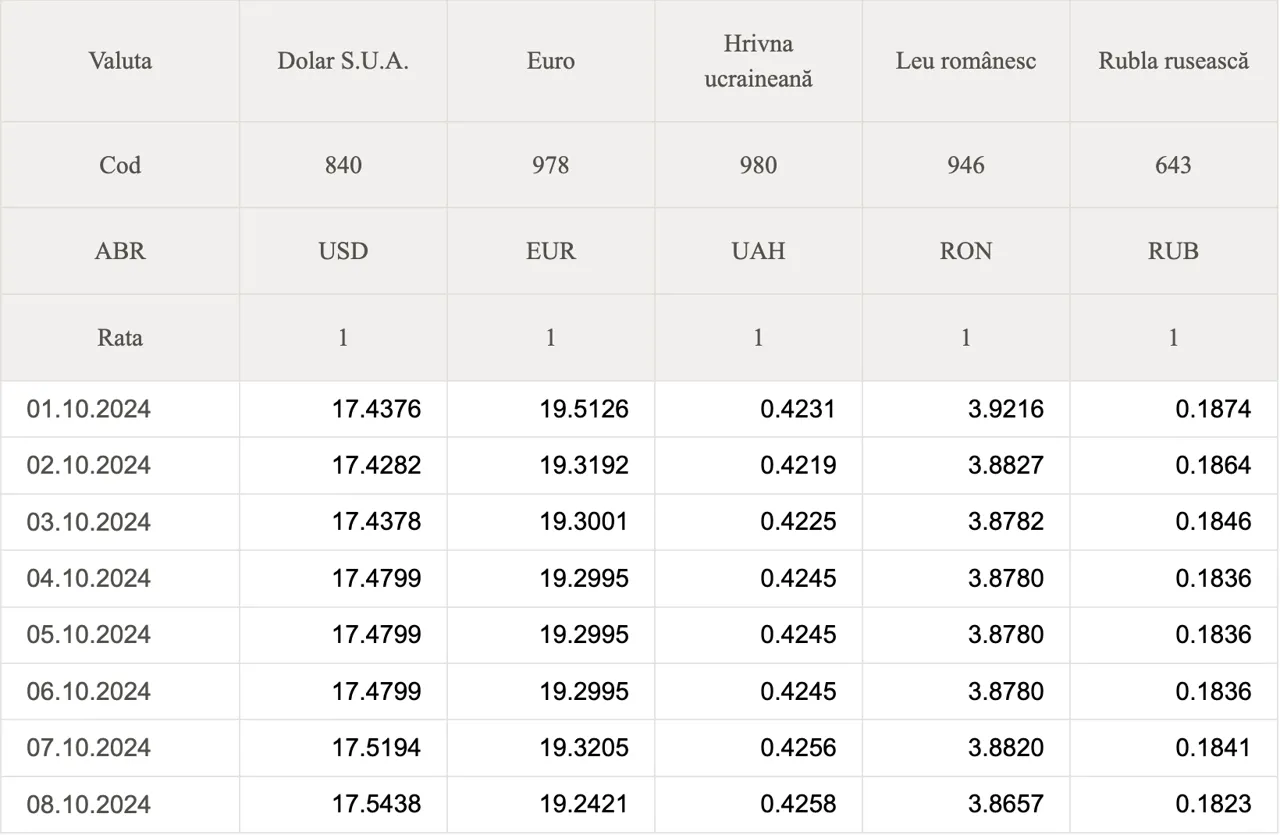The width and height of the screenshot is (1280, 835).
Task: Click the Hrivna ucraineană header cell
Action: click(x=758, y=61)
